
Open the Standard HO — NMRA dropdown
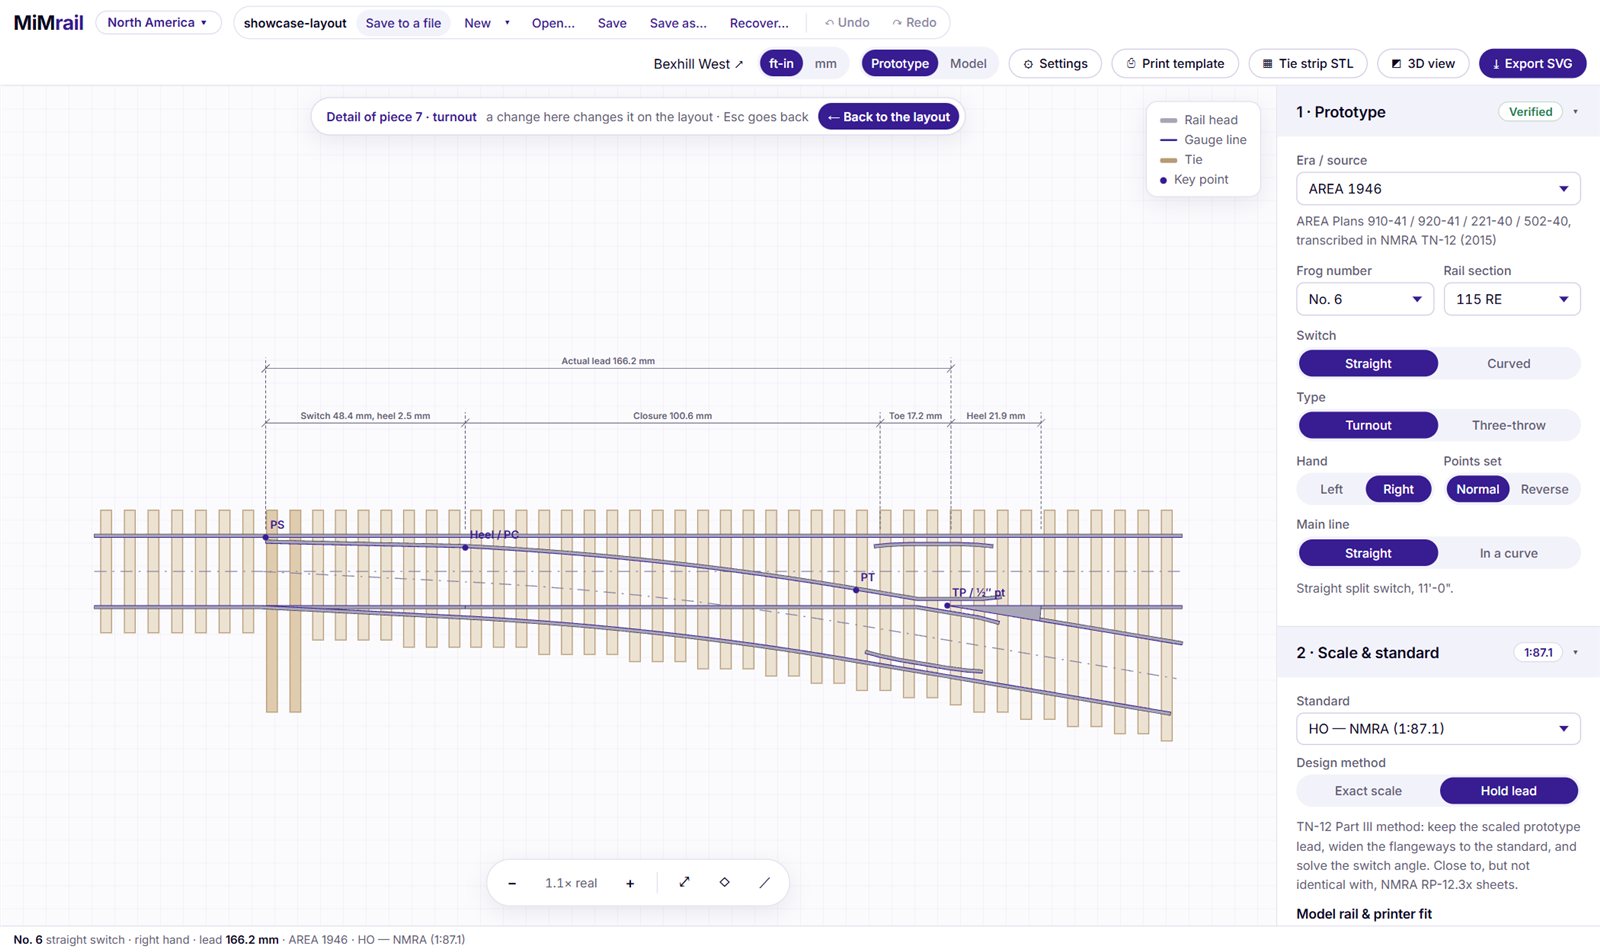[x=1438, y=729]
